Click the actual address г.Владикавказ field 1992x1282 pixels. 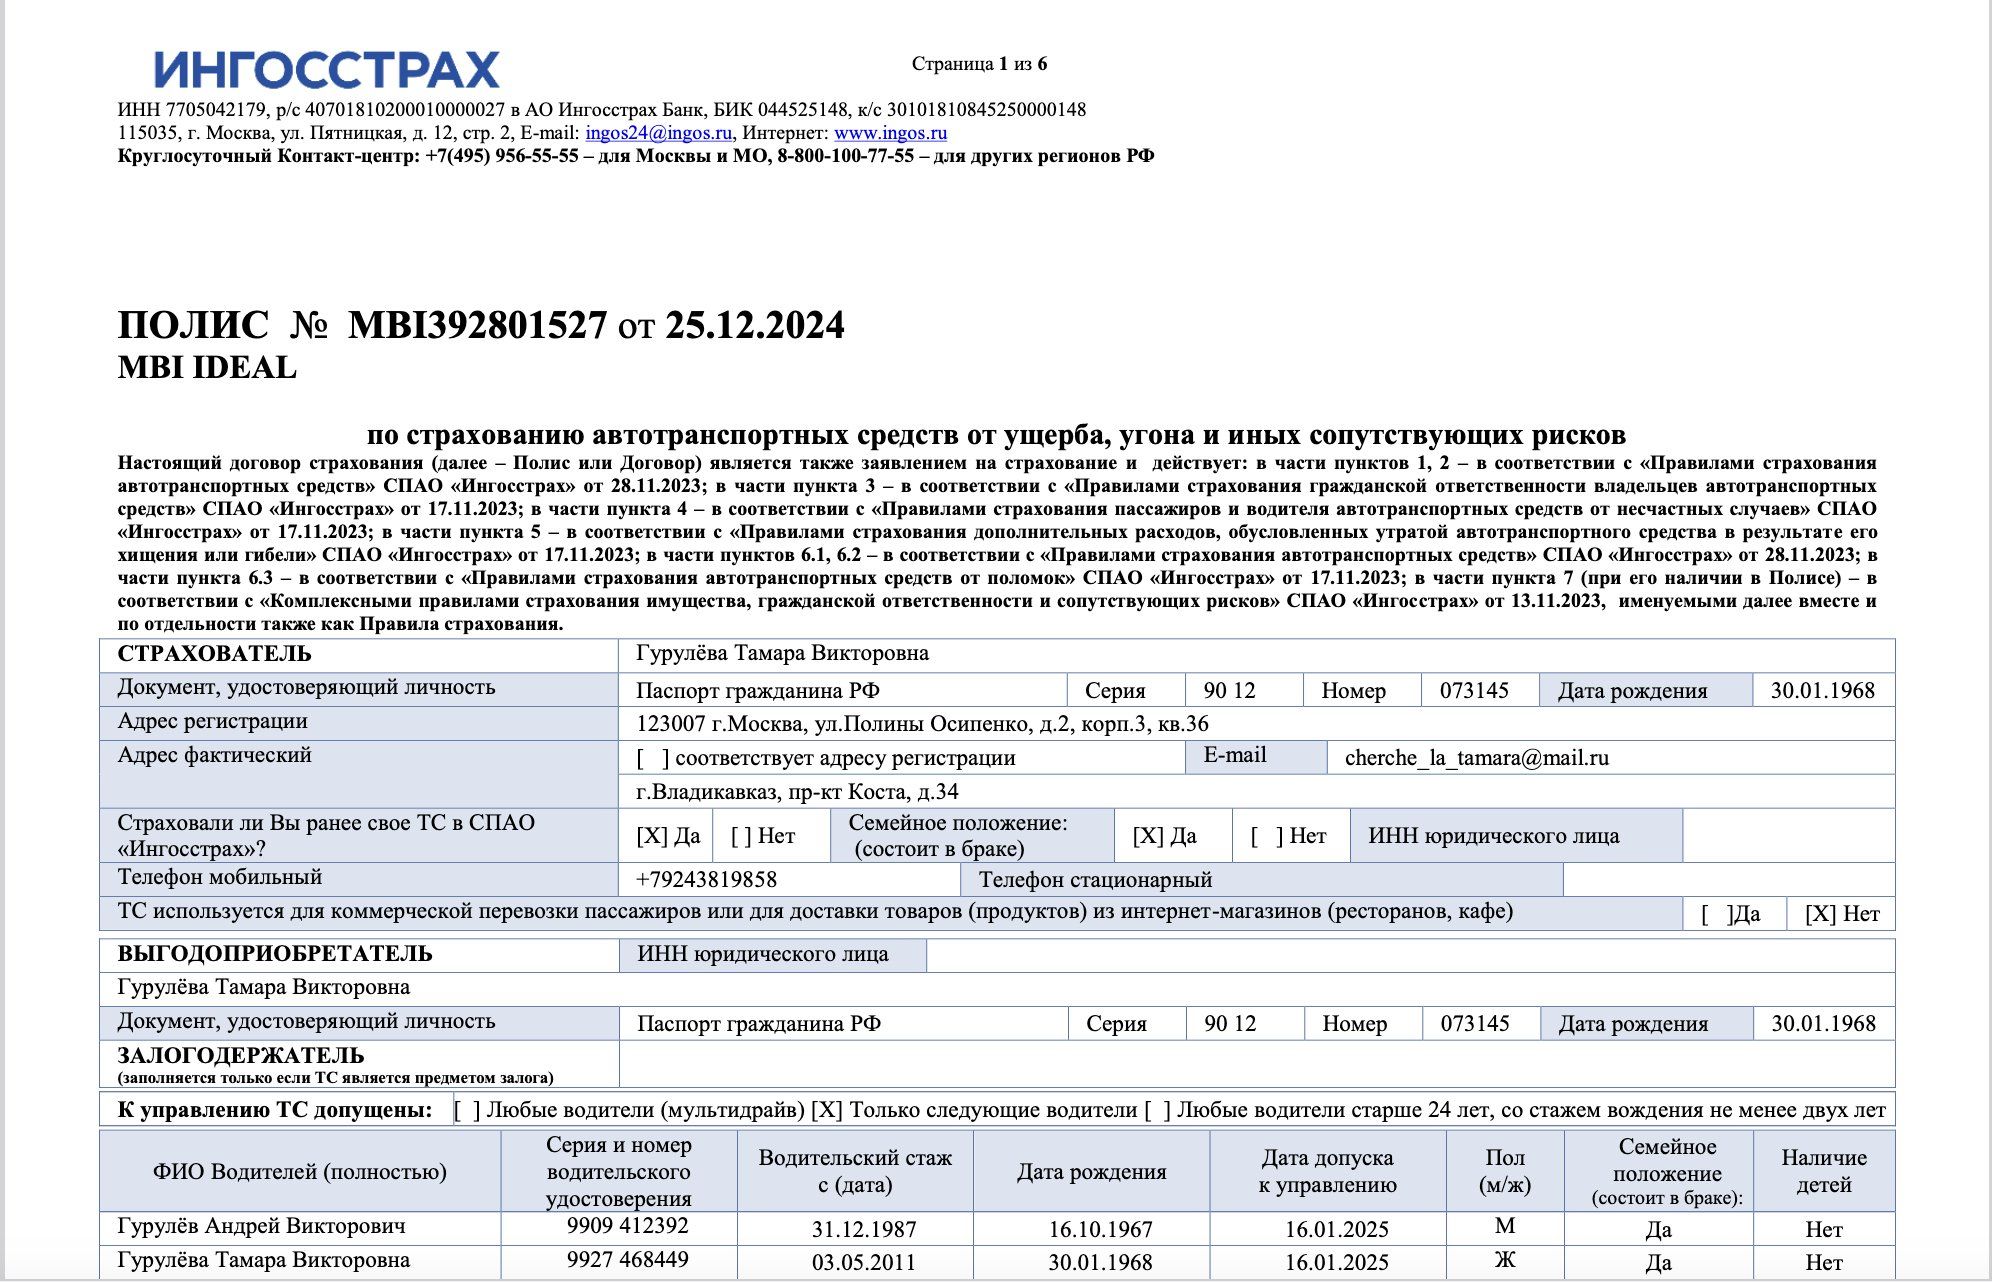click(797, 792)
